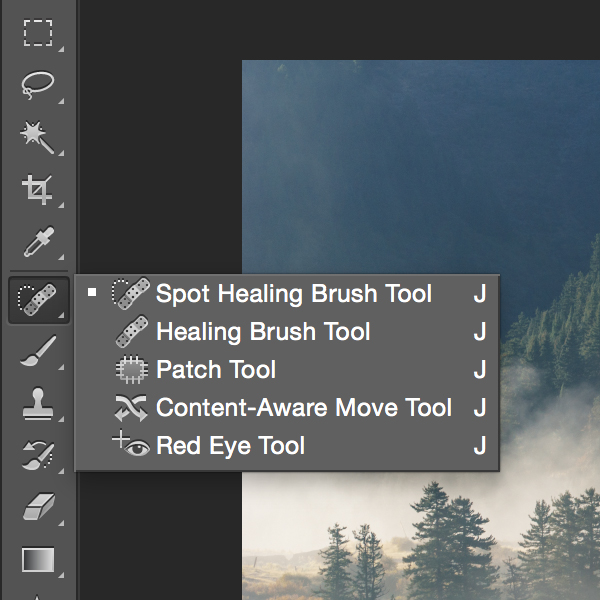
Task: Select the Eraser tool
Action: (38, 507)
